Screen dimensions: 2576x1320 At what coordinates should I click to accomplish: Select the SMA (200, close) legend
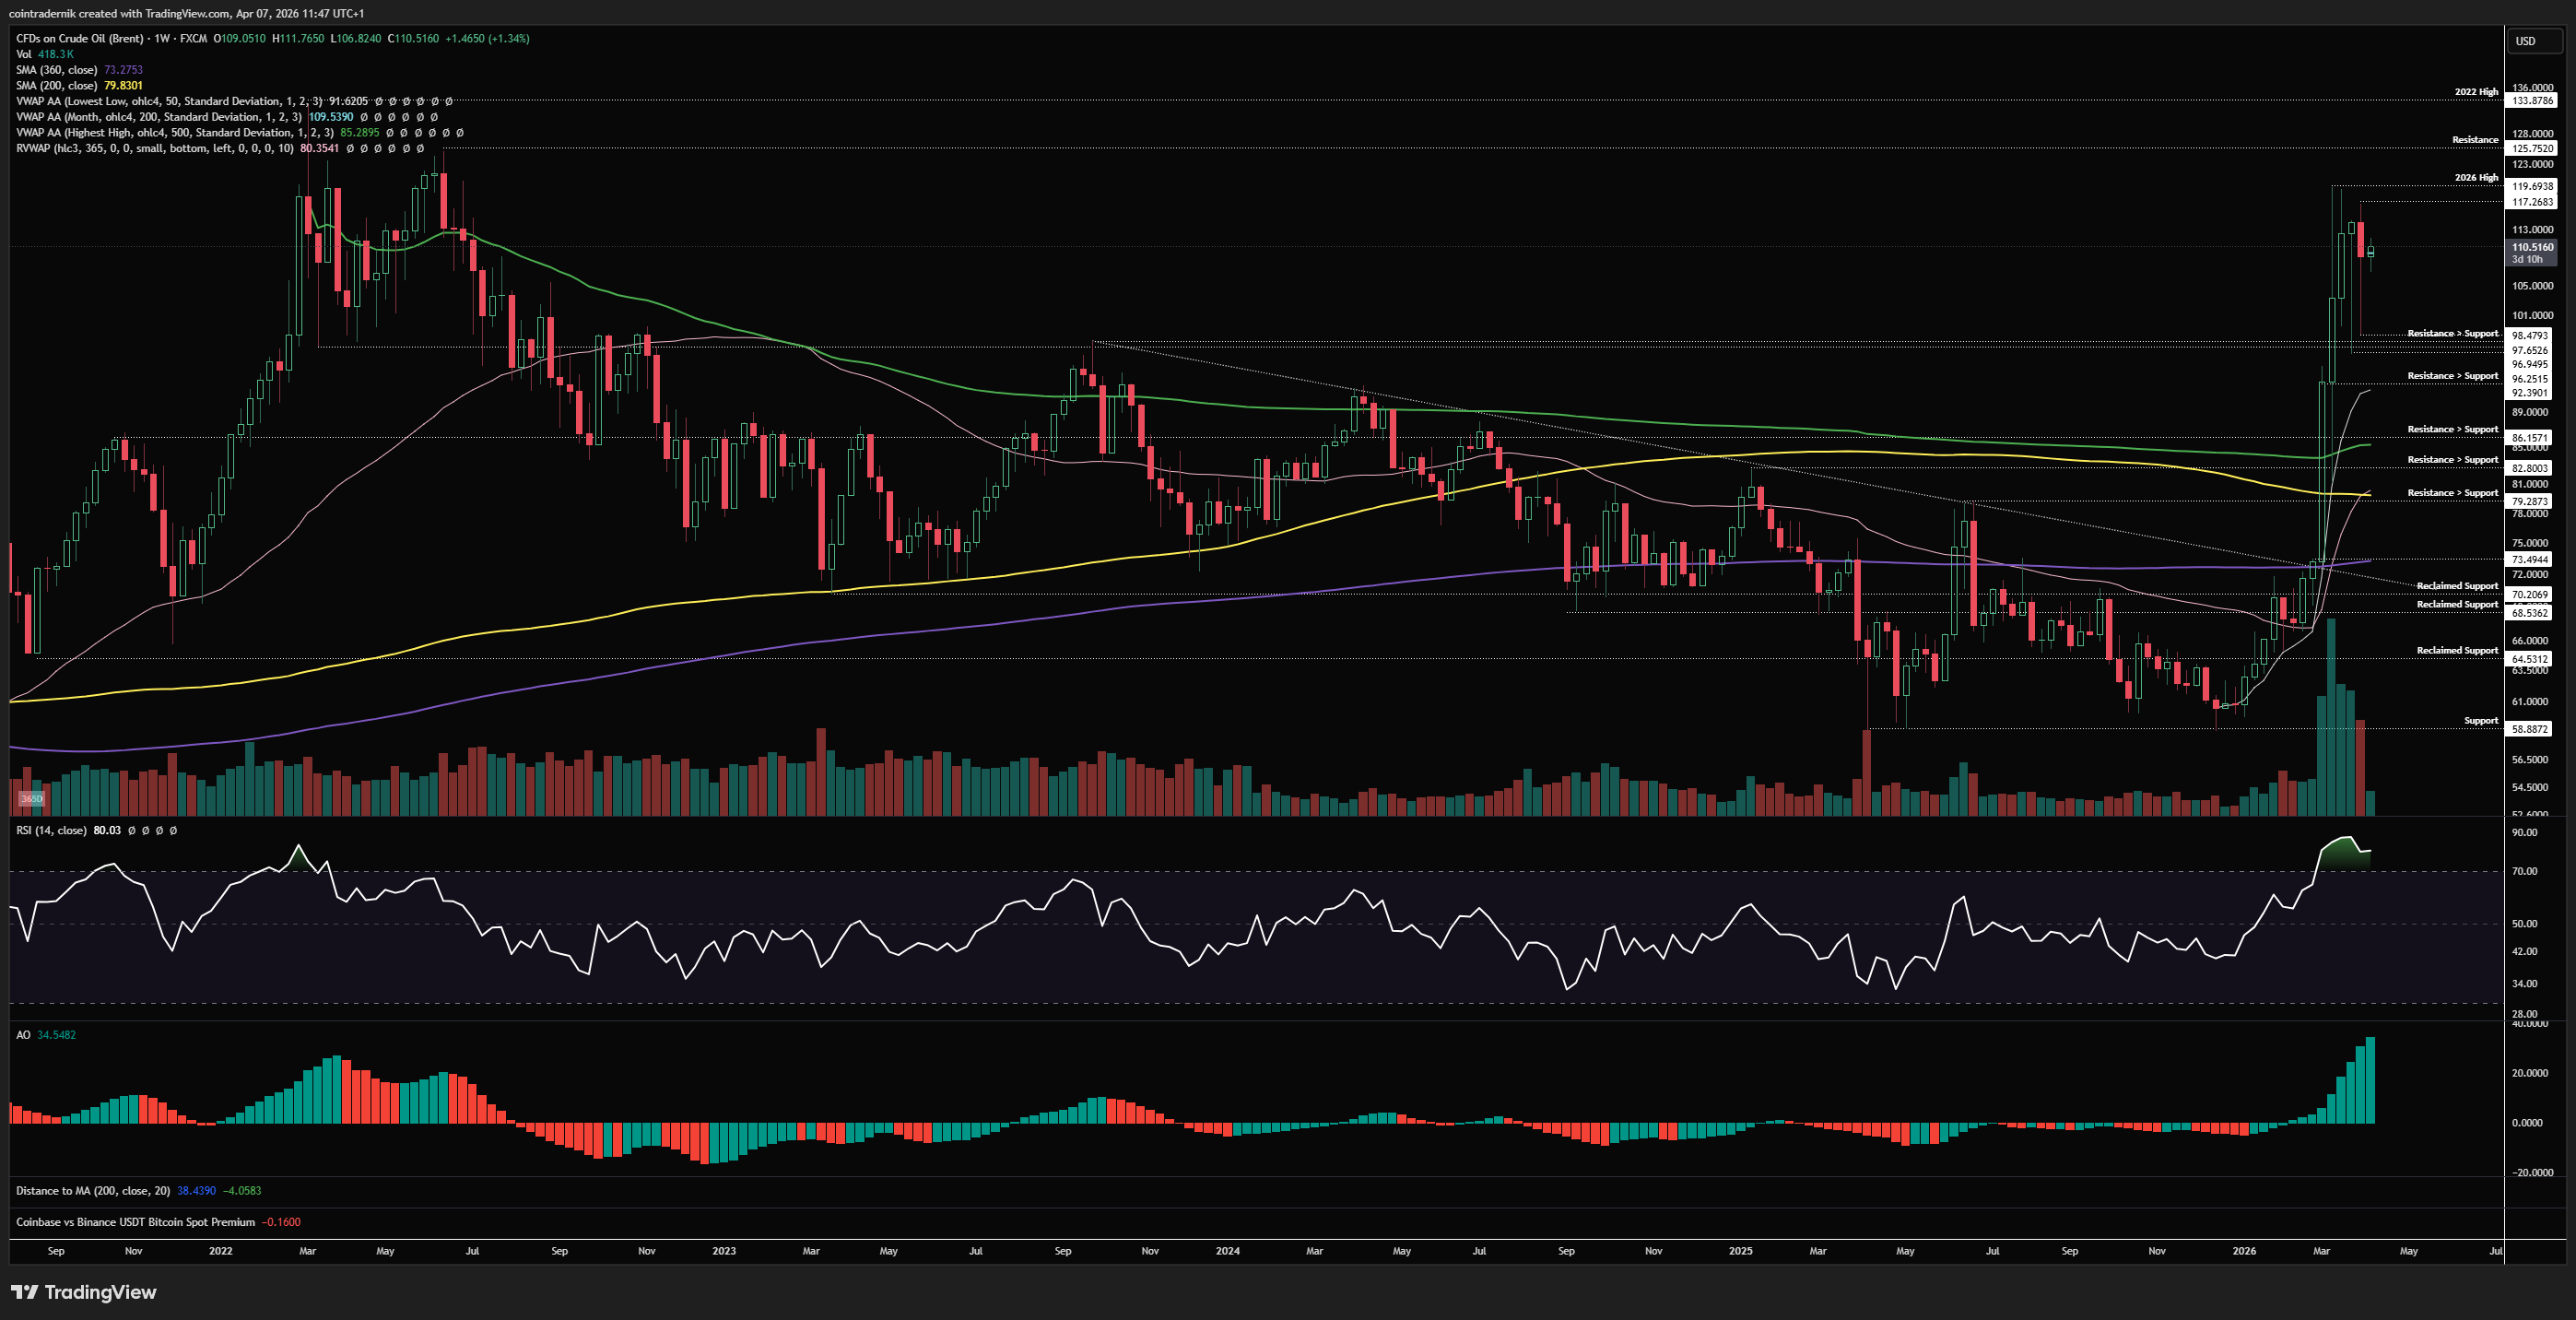[x=57, y=85]
